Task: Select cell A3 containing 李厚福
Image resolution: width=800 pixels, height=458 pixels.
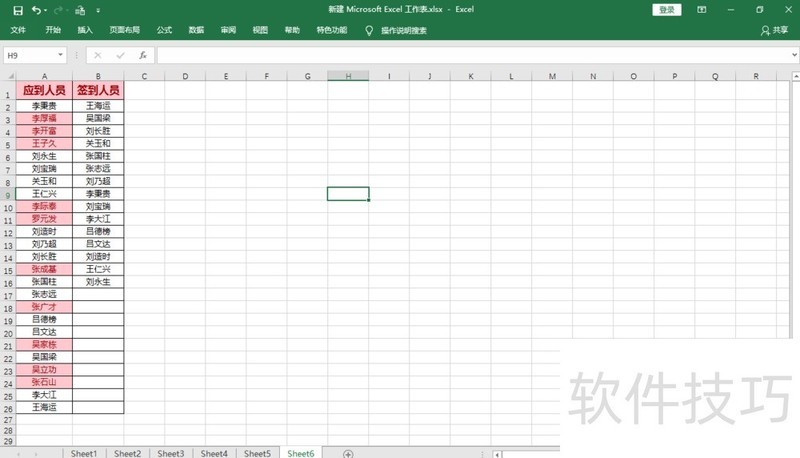Action: tap(44, 118)
